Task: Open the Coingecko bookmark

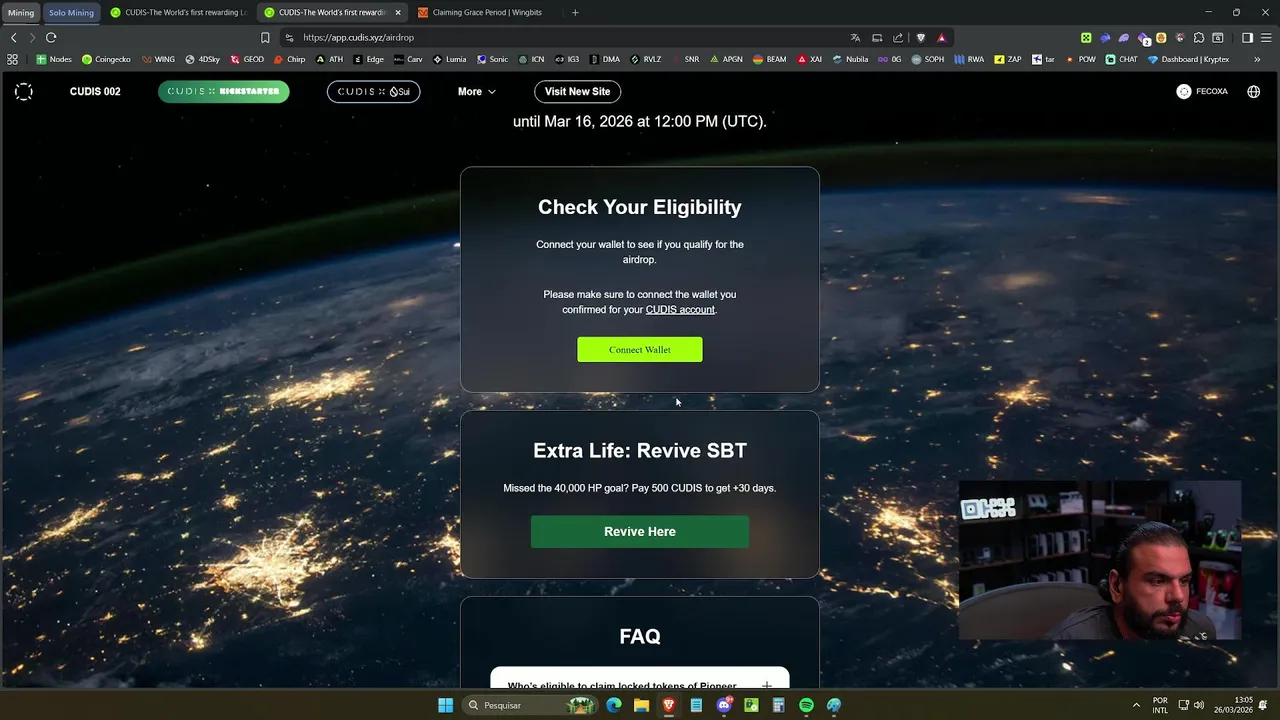Action: (x=106, y=59)
